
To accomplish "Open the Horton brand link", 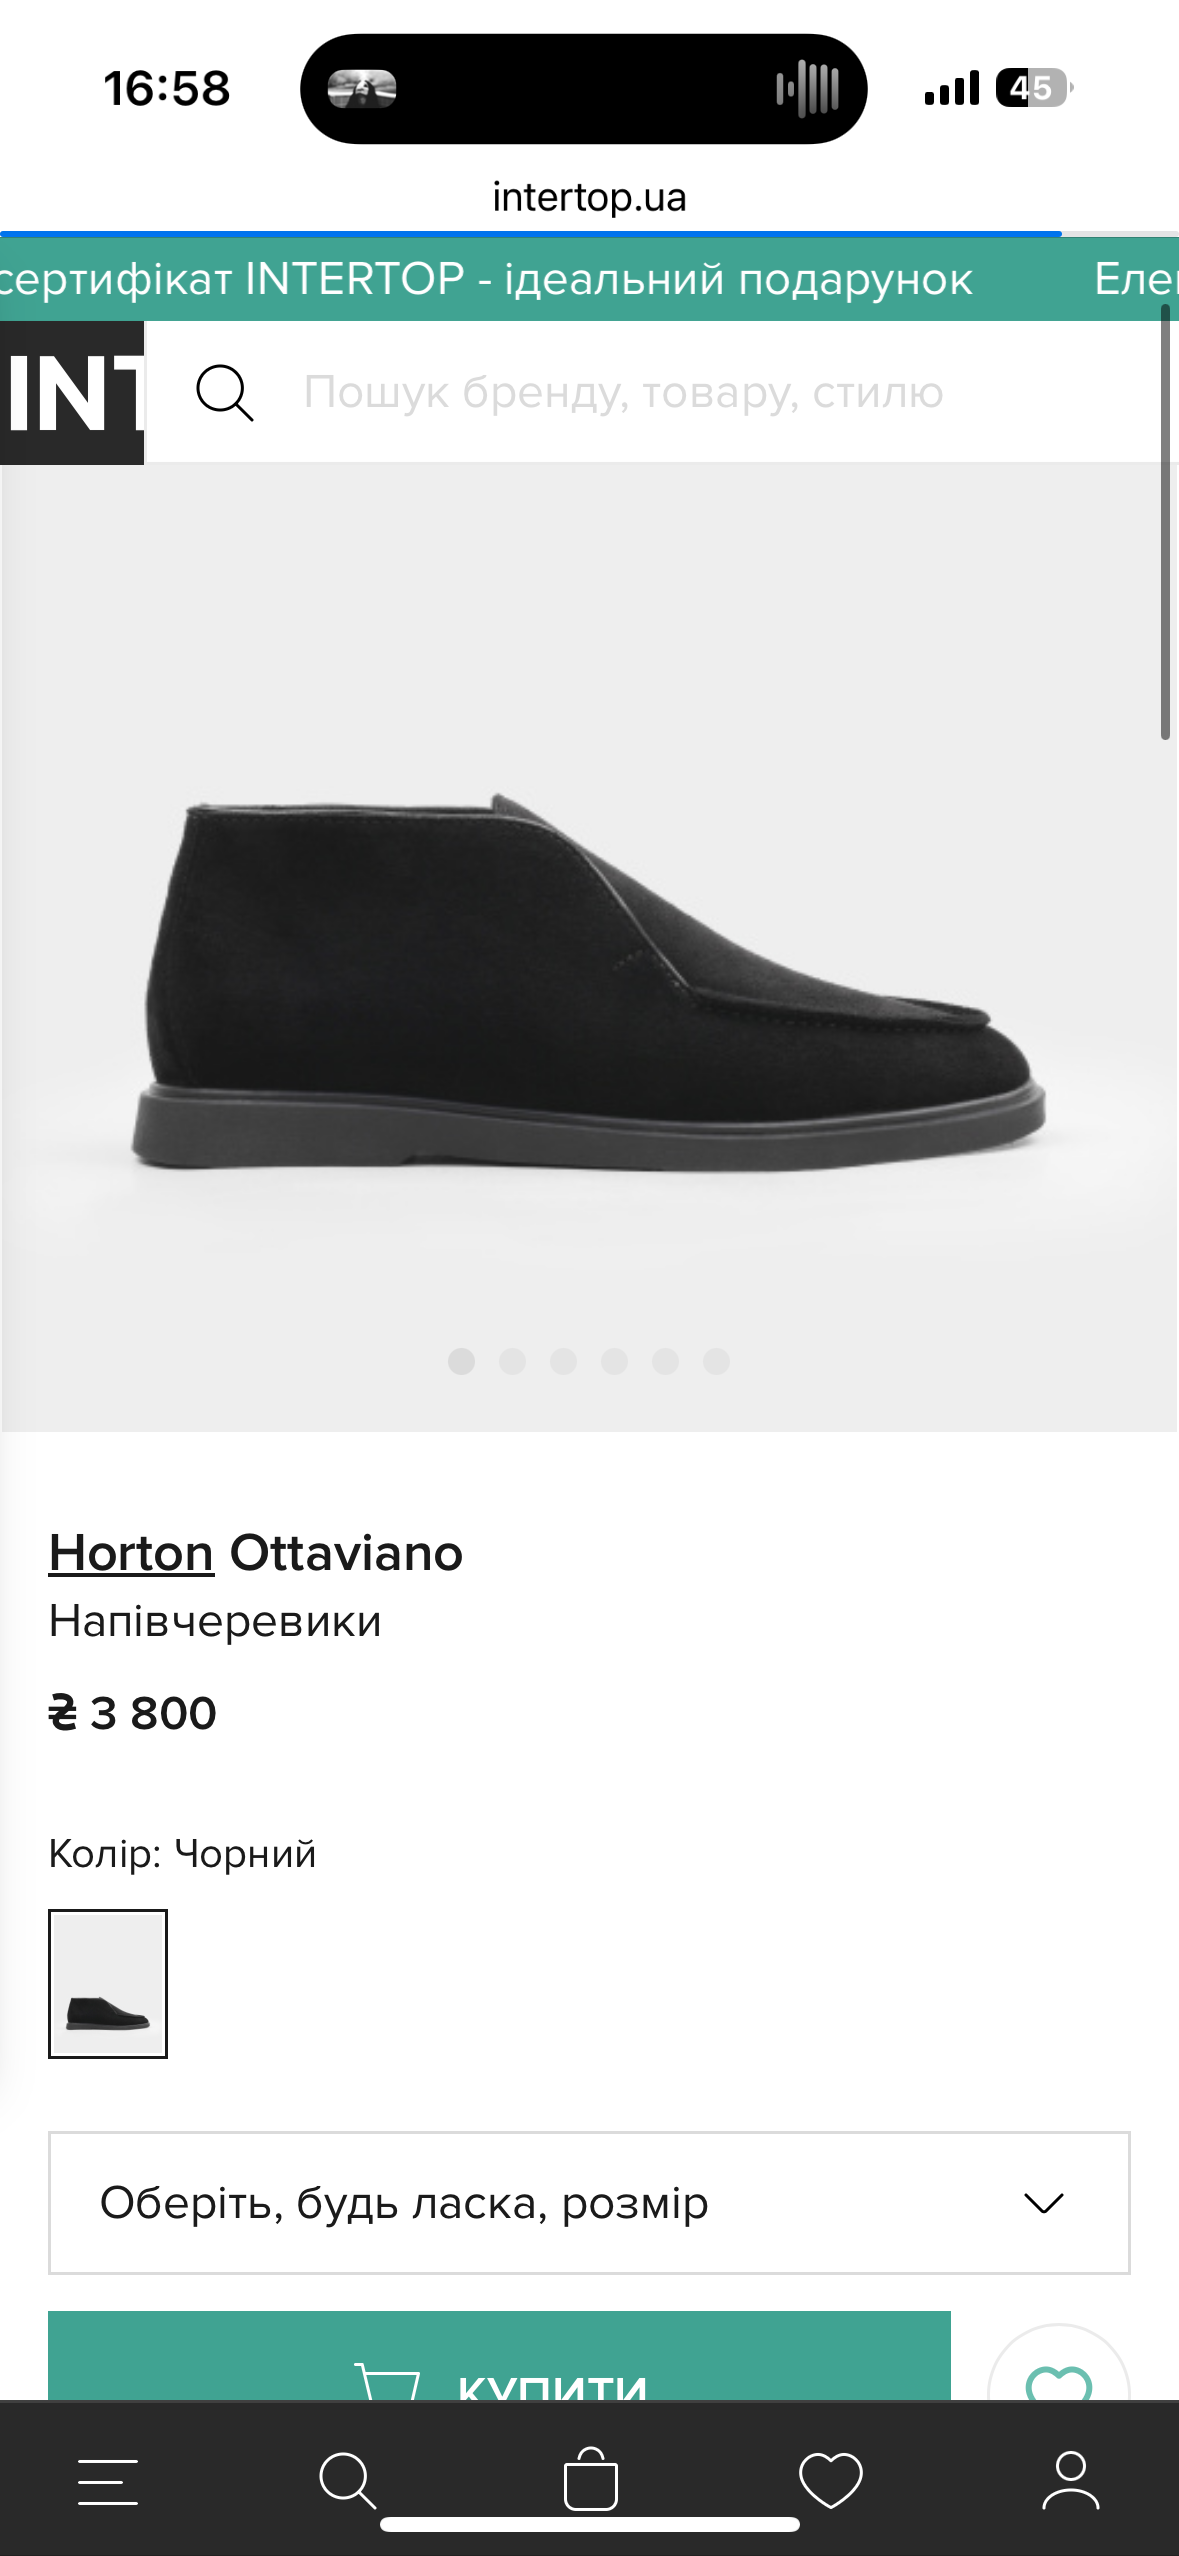I will [x=131, y=1553].
